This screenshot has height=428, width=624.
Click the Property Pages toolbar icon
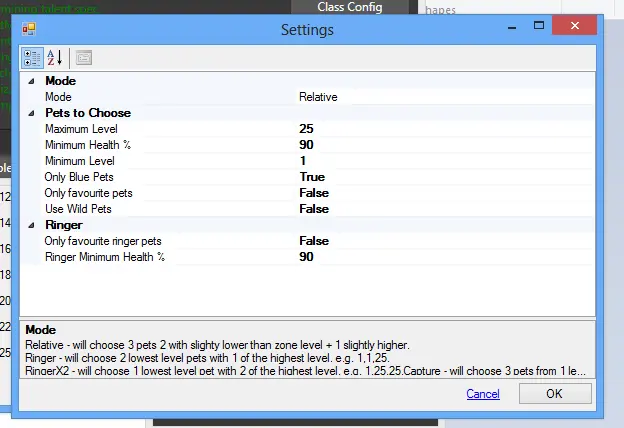pyautogui.click(x=83, y=57)
